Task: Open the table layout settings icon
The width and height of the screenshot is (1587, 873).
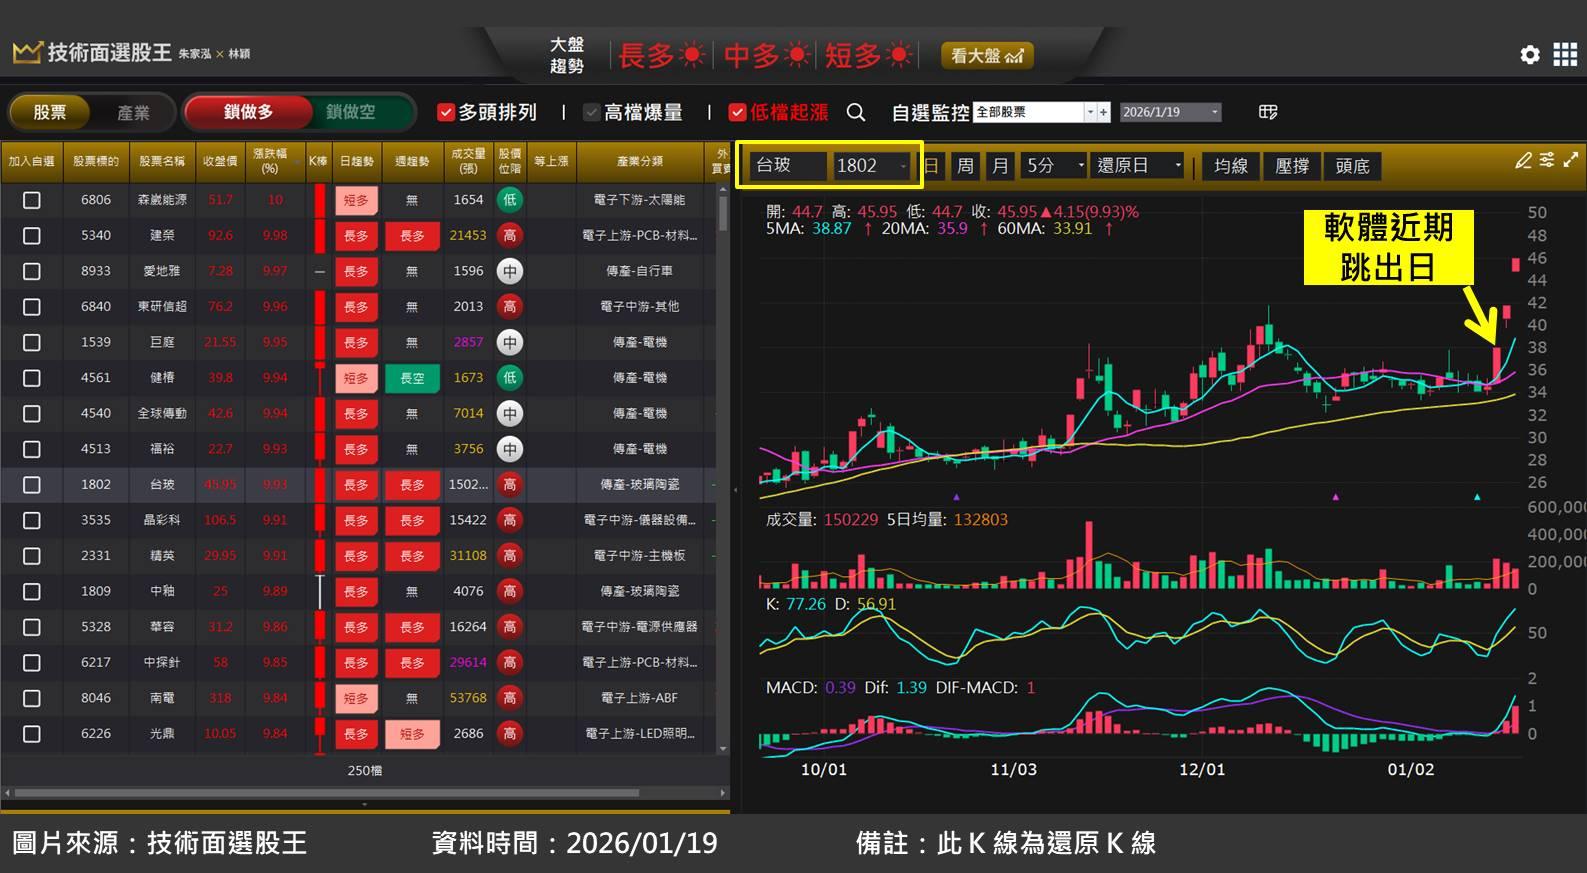Action: (1268, 112)
